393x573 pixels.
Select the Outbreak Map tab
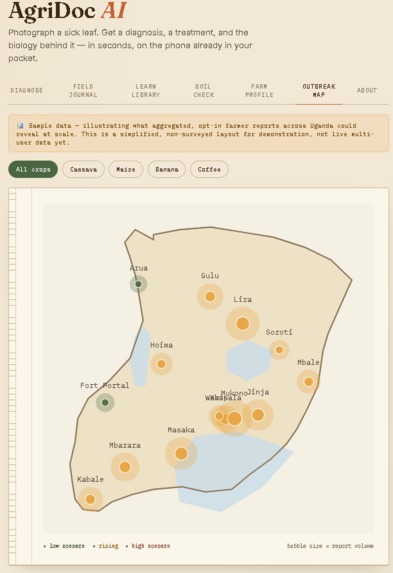coord(319,91)
